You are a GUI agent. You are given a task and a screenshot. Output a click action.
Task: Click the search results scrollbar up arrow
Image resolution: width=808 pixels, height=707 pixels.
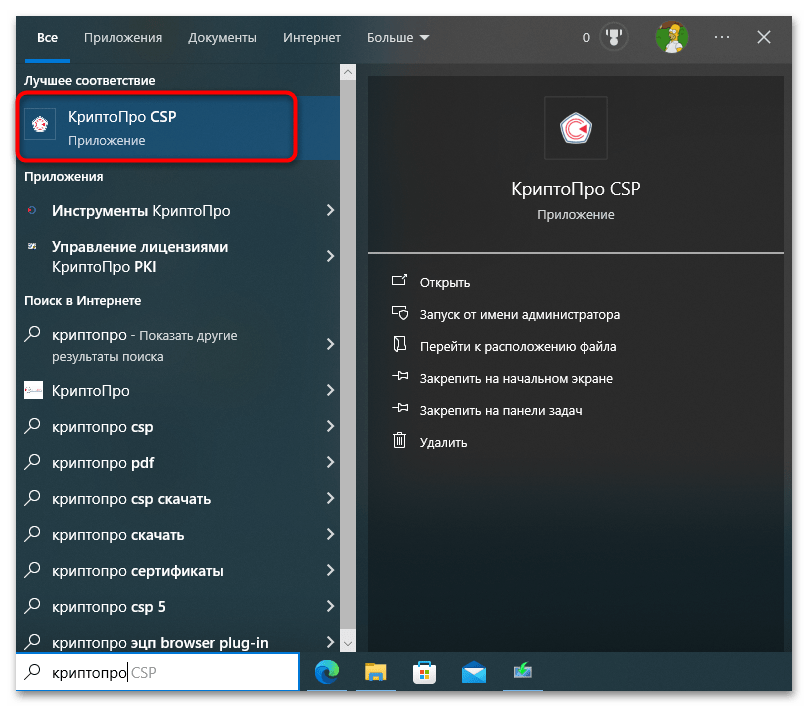[348, 72]
